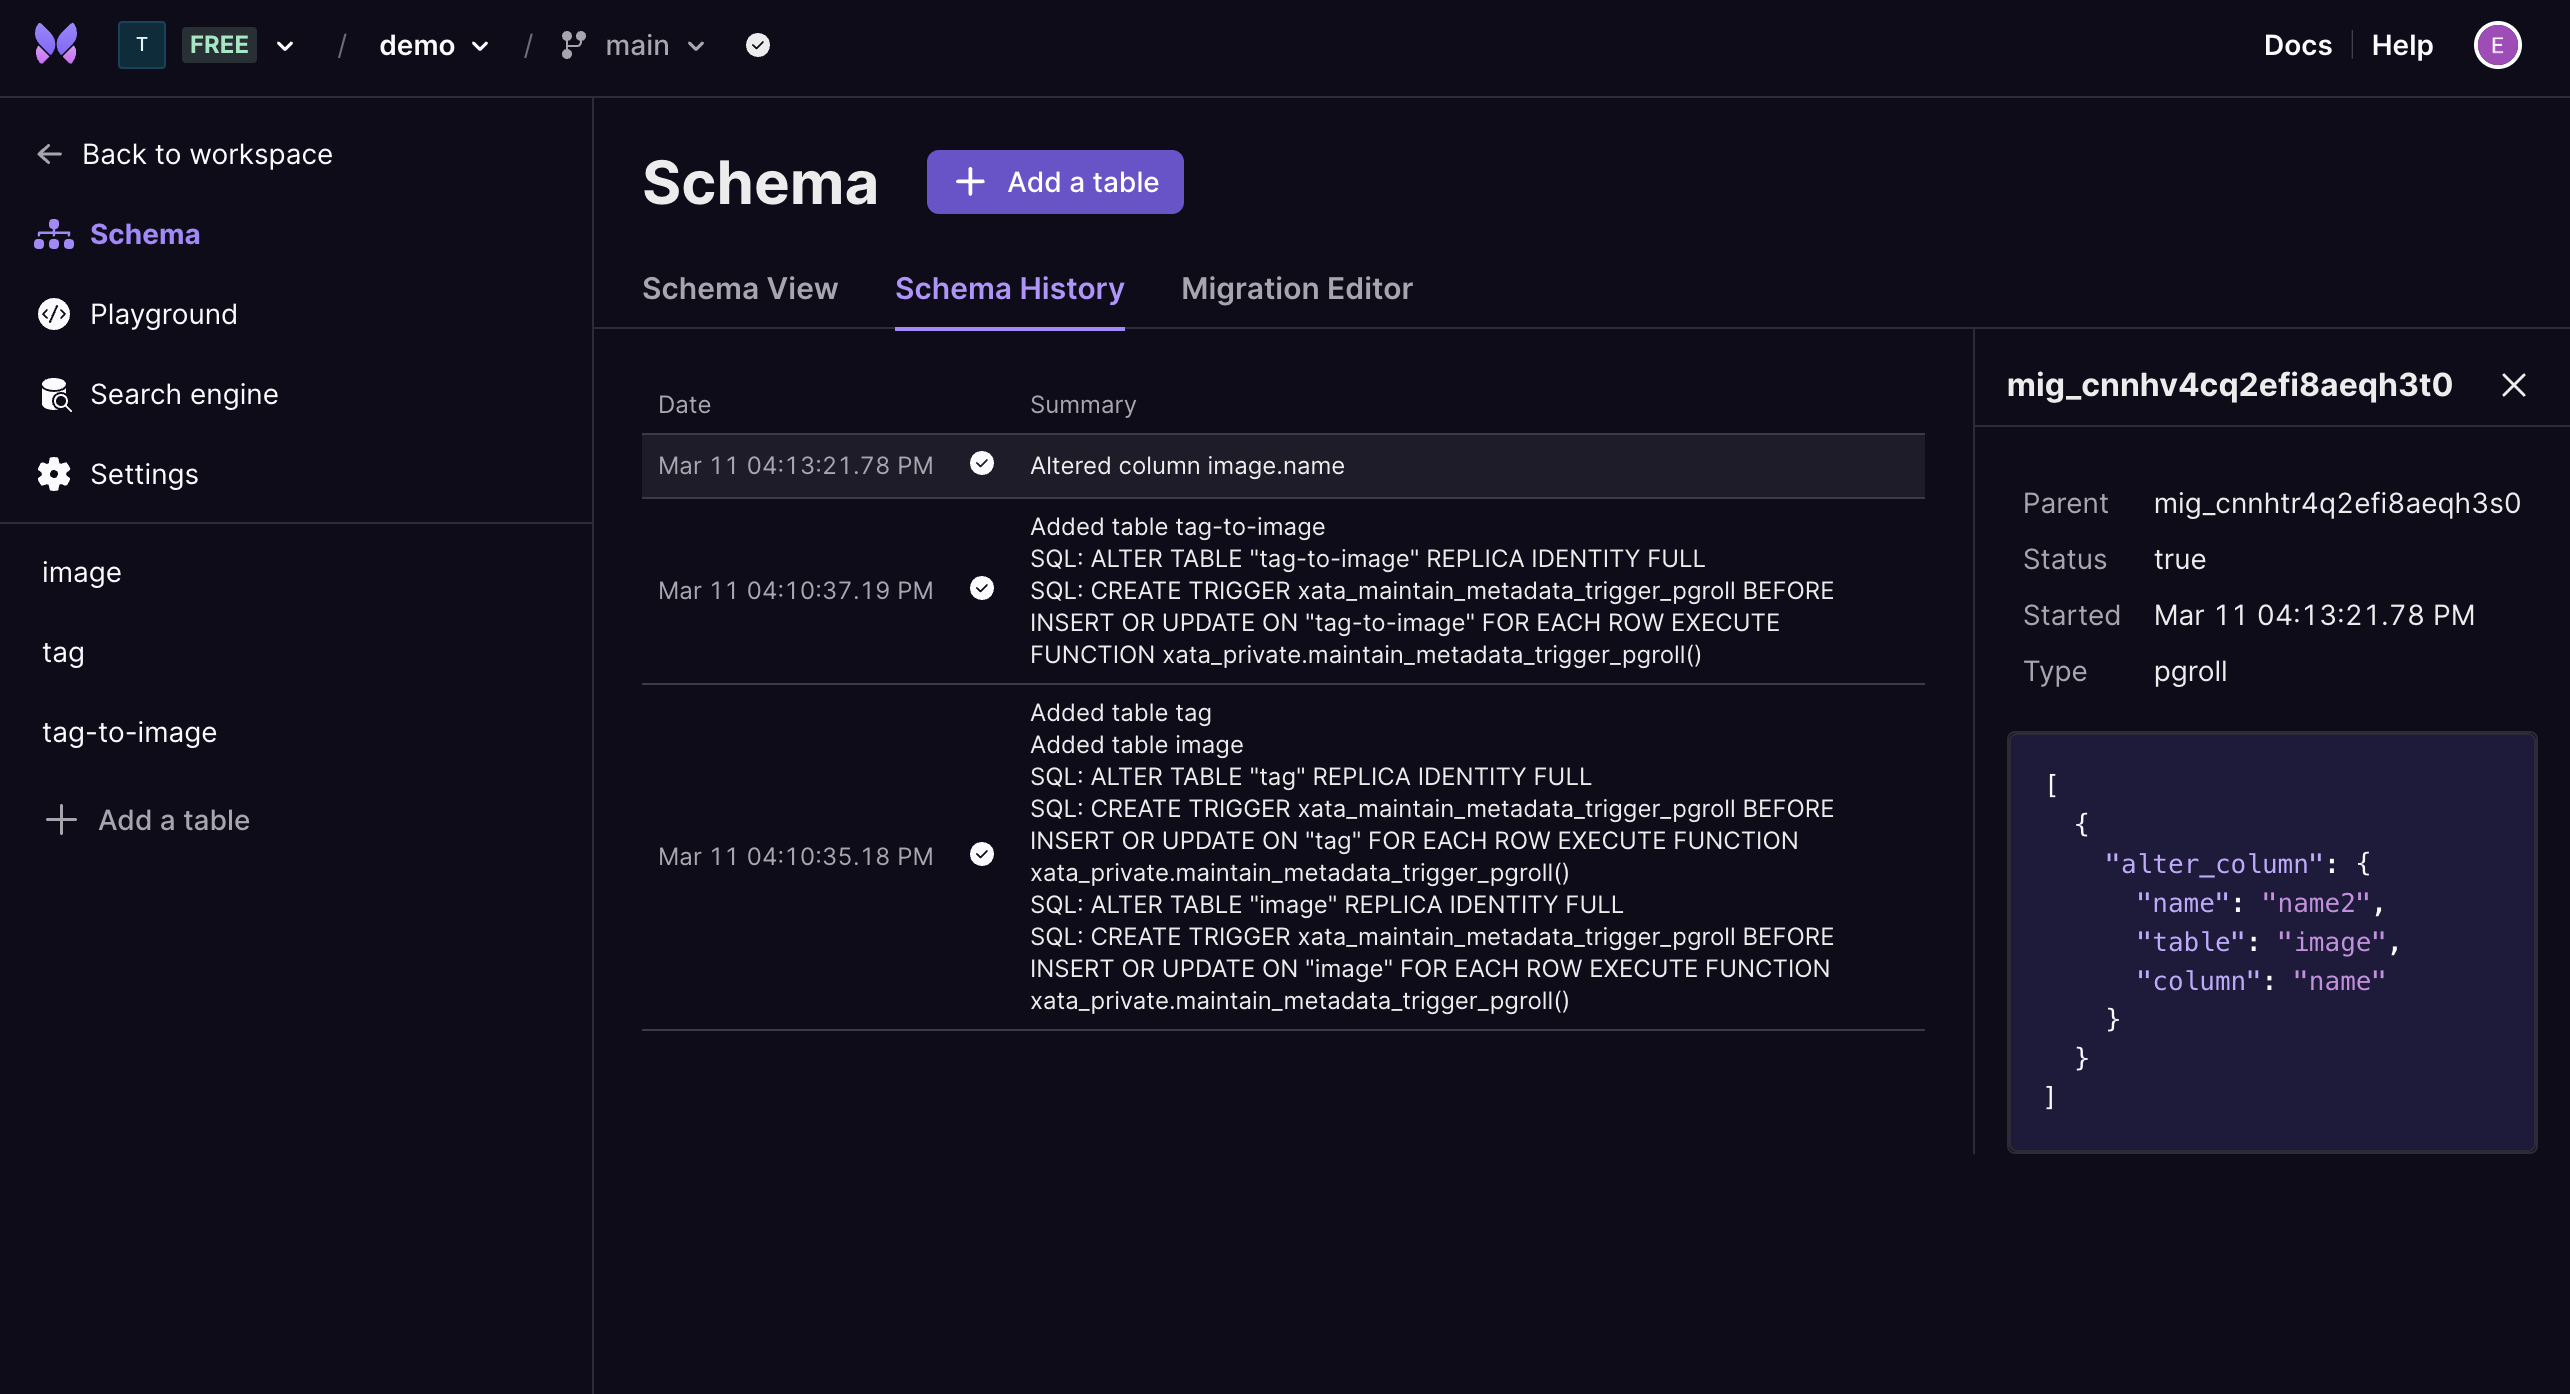
Task: Click the git branch icon beside main
Action: click(x=573, y=45)
